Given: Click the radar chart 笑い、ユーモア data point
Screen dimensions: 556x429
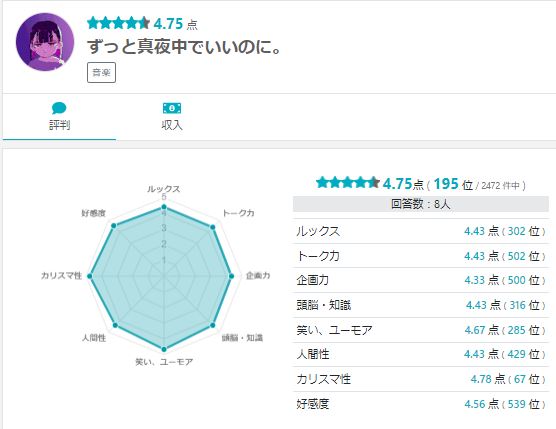Looking at the screenshot, I should click(x=164, y=349).
